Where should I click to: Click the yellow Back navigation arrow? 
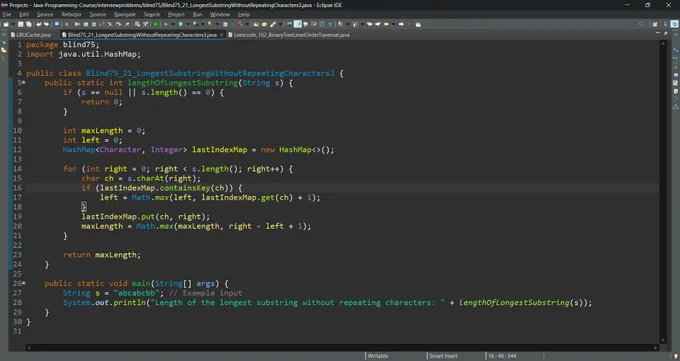[386, 24]
